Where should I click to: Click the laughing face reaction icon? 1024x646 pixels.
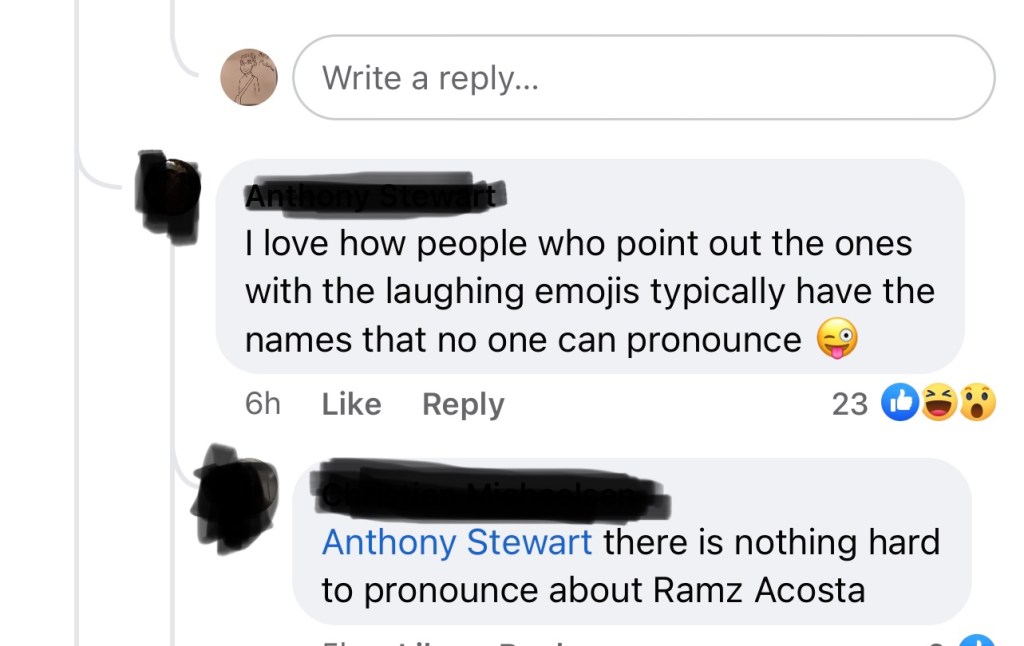point(938,403)
